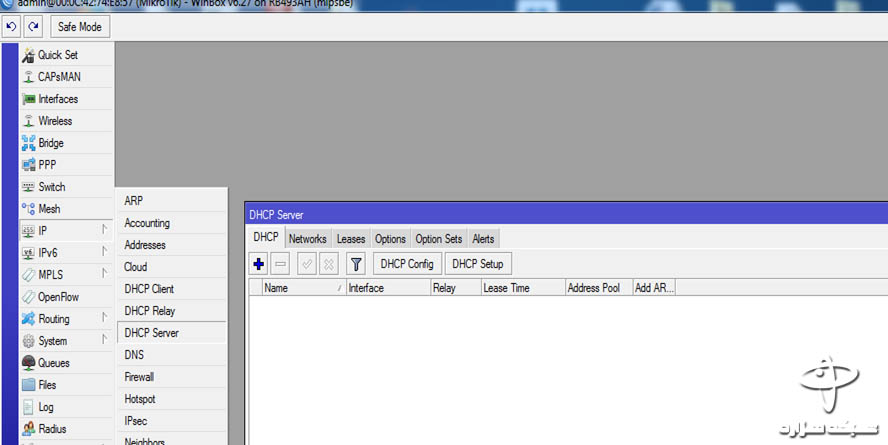Open DHCP Client from the IP submenu

click(172, 289)
